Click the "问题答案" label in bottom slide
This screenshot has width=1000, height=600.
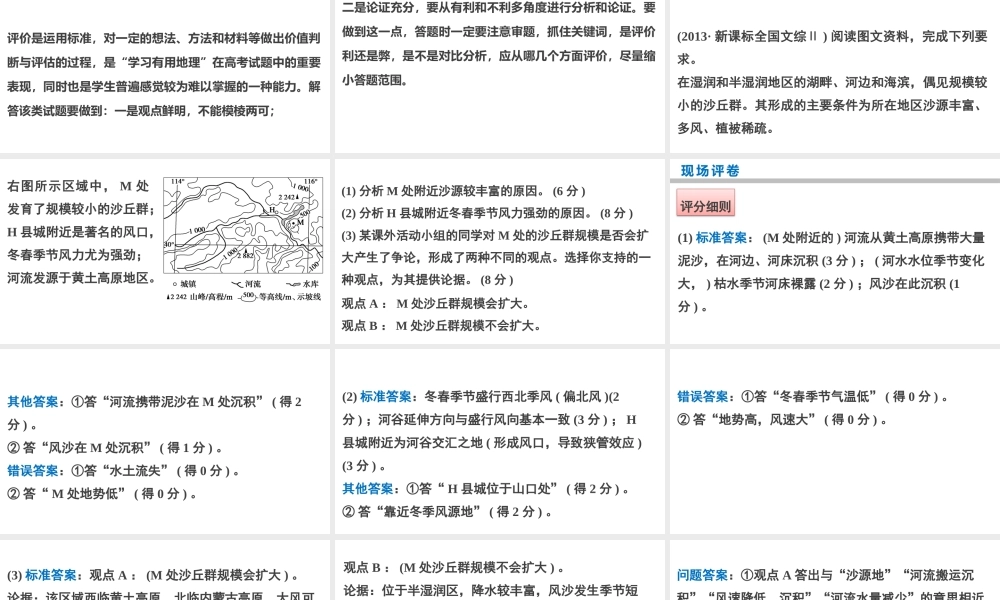tap(703, 575)
